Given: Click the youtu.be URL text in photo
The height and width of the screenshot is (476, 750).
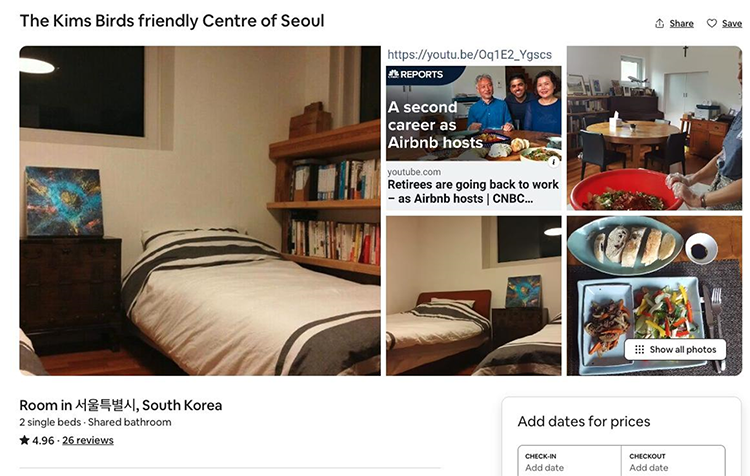Looking at the screenshot, I should [469, 55].
